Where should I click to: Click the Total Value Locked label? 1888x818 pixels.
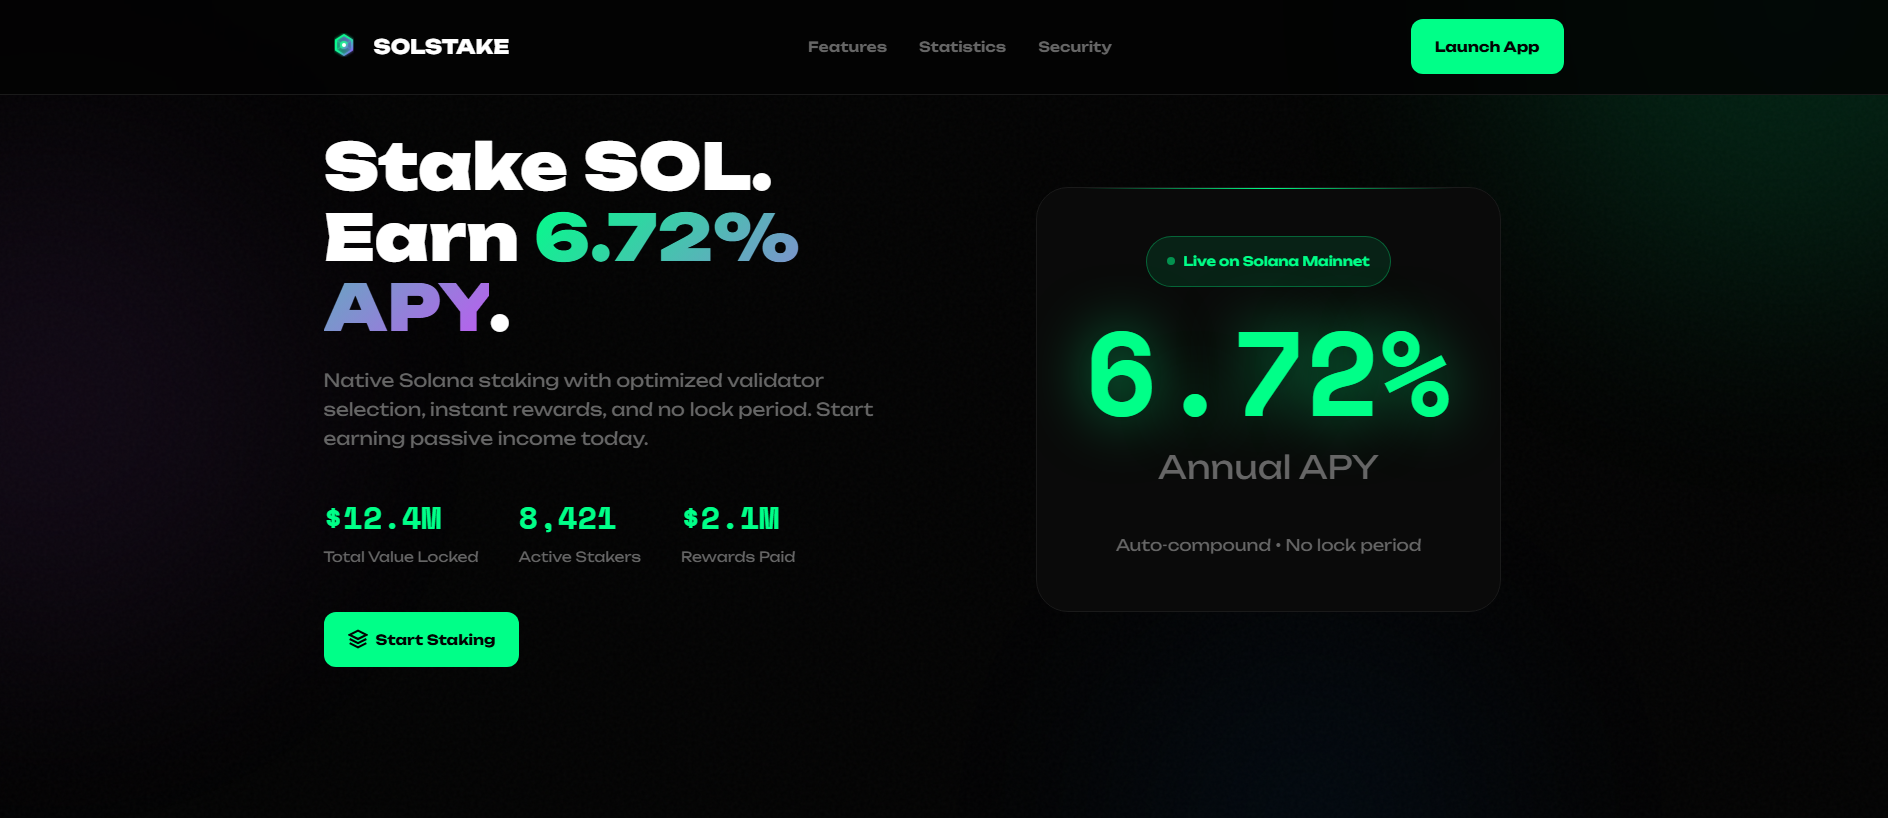401,557
